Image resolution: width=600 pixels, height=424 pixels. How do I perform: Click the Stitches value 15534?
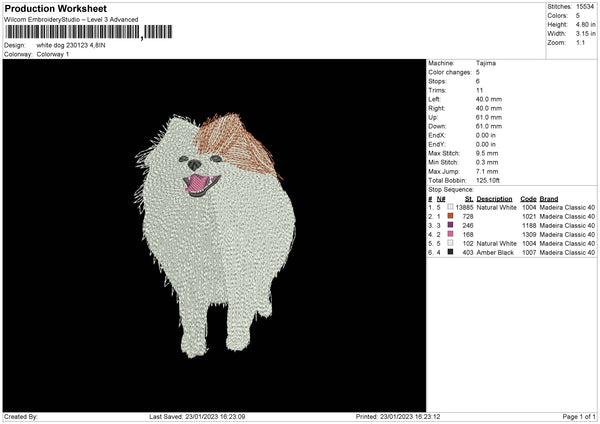point(585,7)
